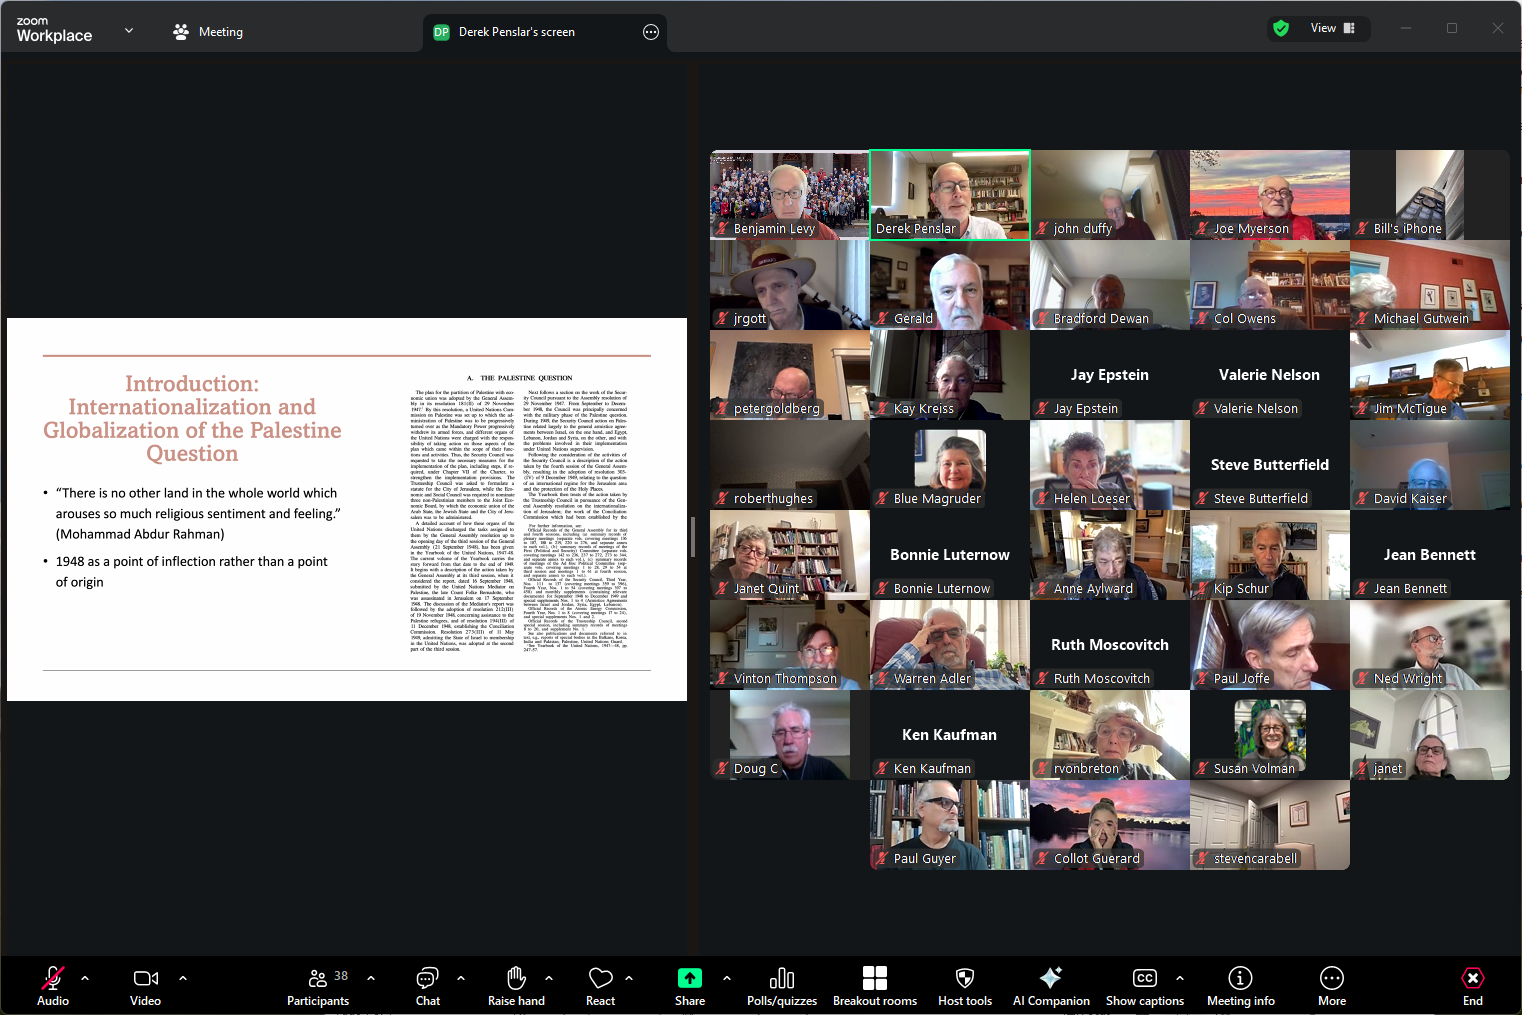This screenshot has height=1015, width=1522.
Task: Launch AI Companion
Action: pos(1050,979)
